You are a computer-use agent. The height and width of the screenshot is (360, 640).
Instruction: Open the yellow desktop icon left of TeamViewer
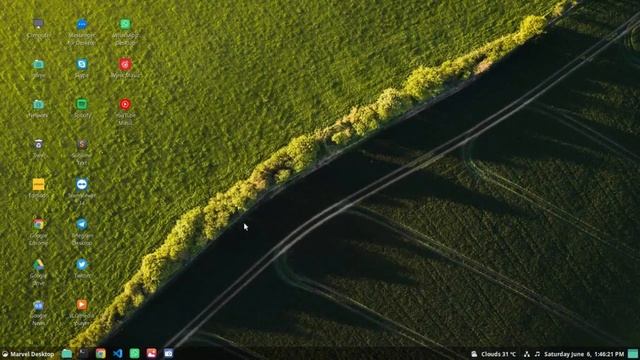tap(38, 184)
